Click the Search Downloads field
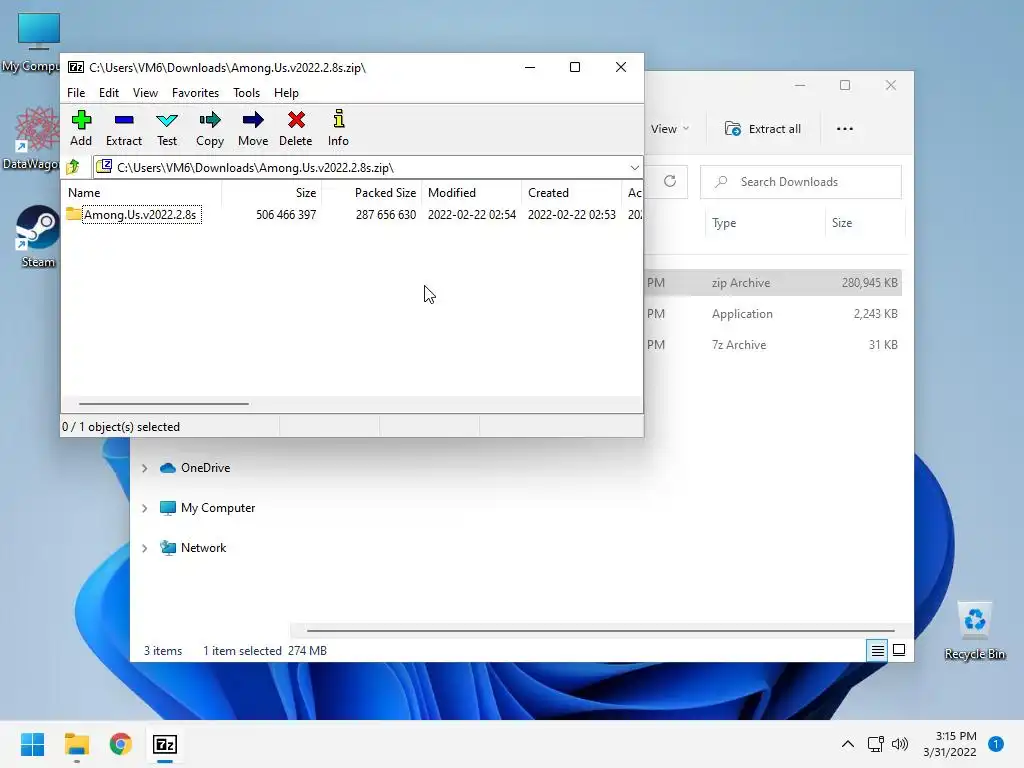 tap(801, 182)
